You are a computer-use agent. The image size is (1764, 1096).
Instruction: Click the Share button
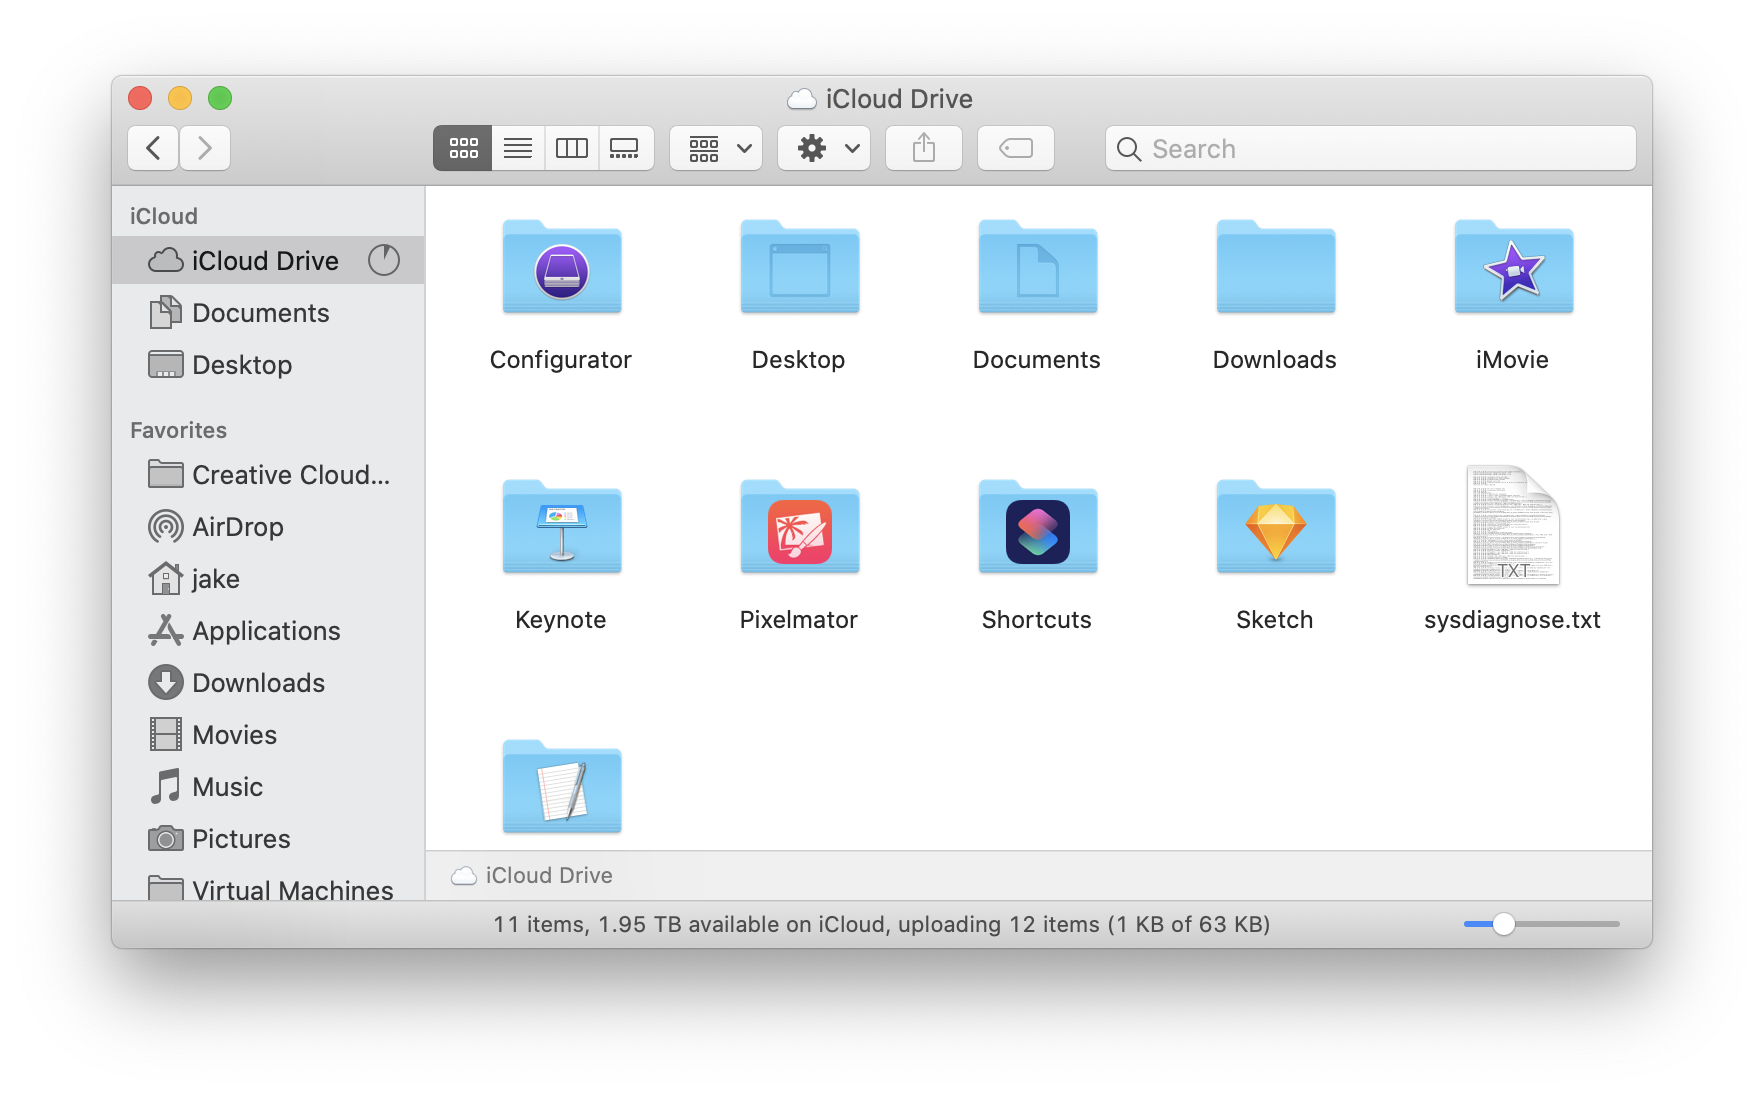click(923, 148)
